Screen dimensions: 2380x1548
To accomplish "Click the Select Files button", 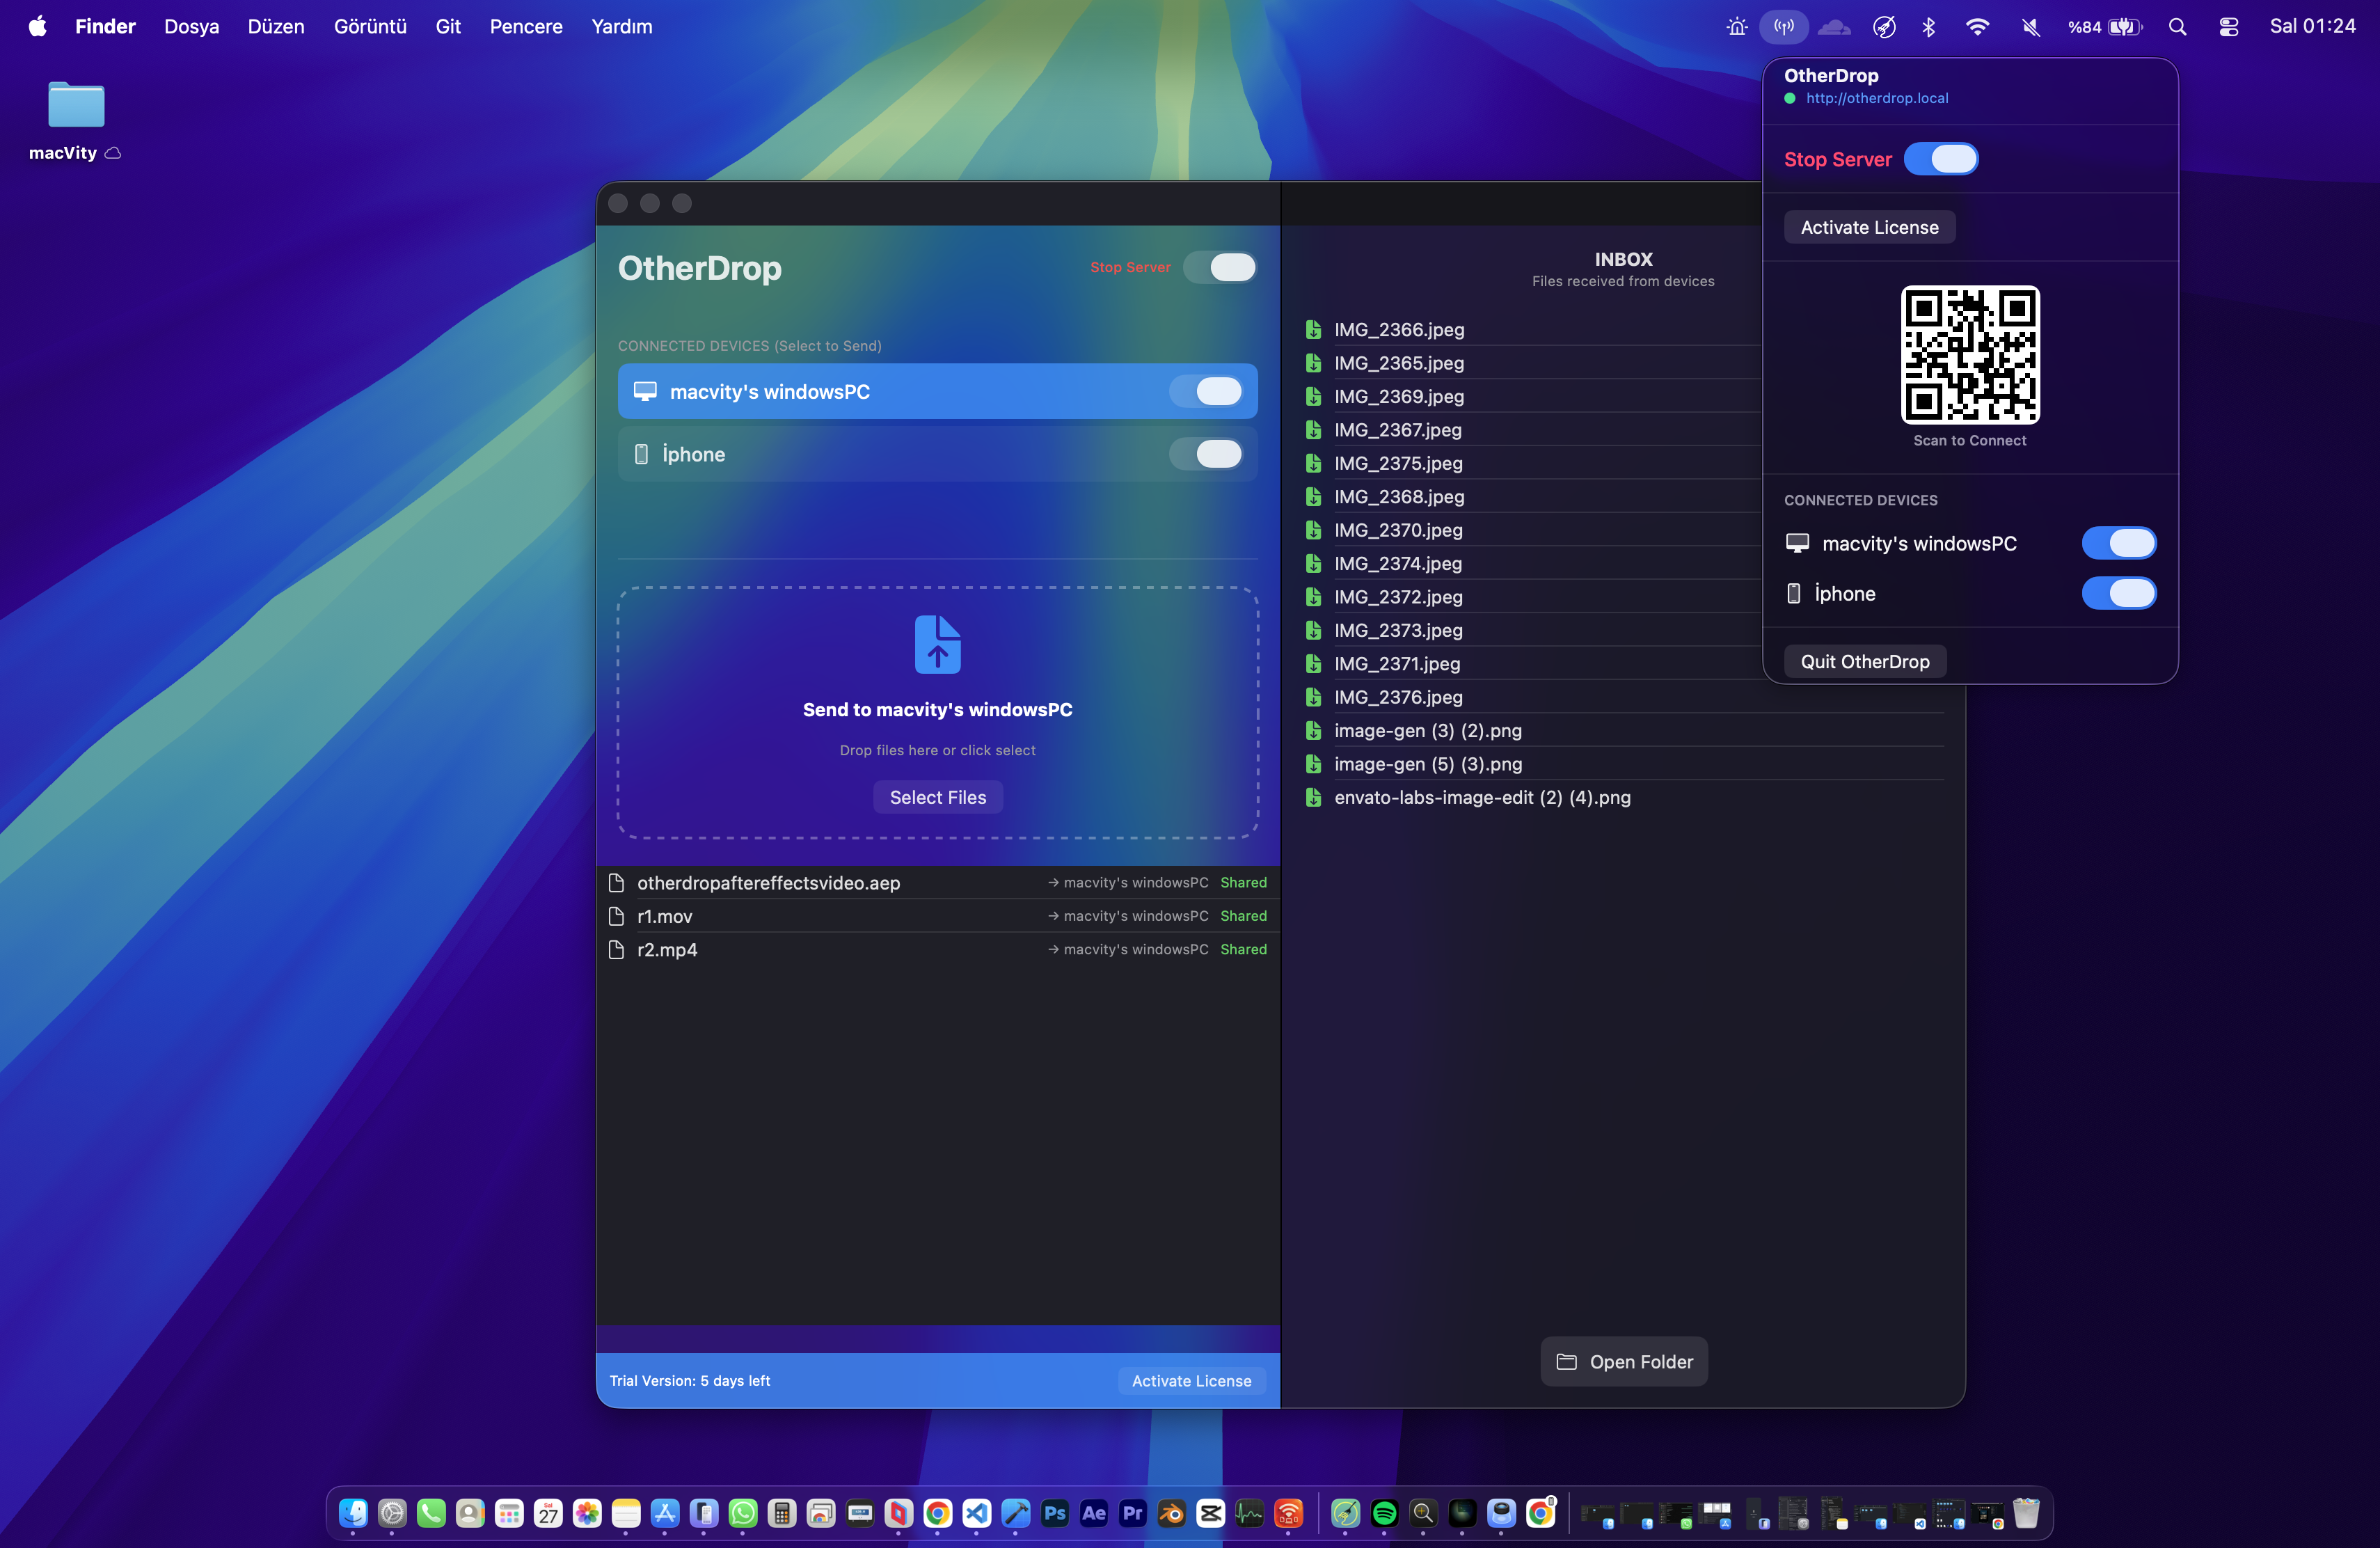I will [937, 797].
